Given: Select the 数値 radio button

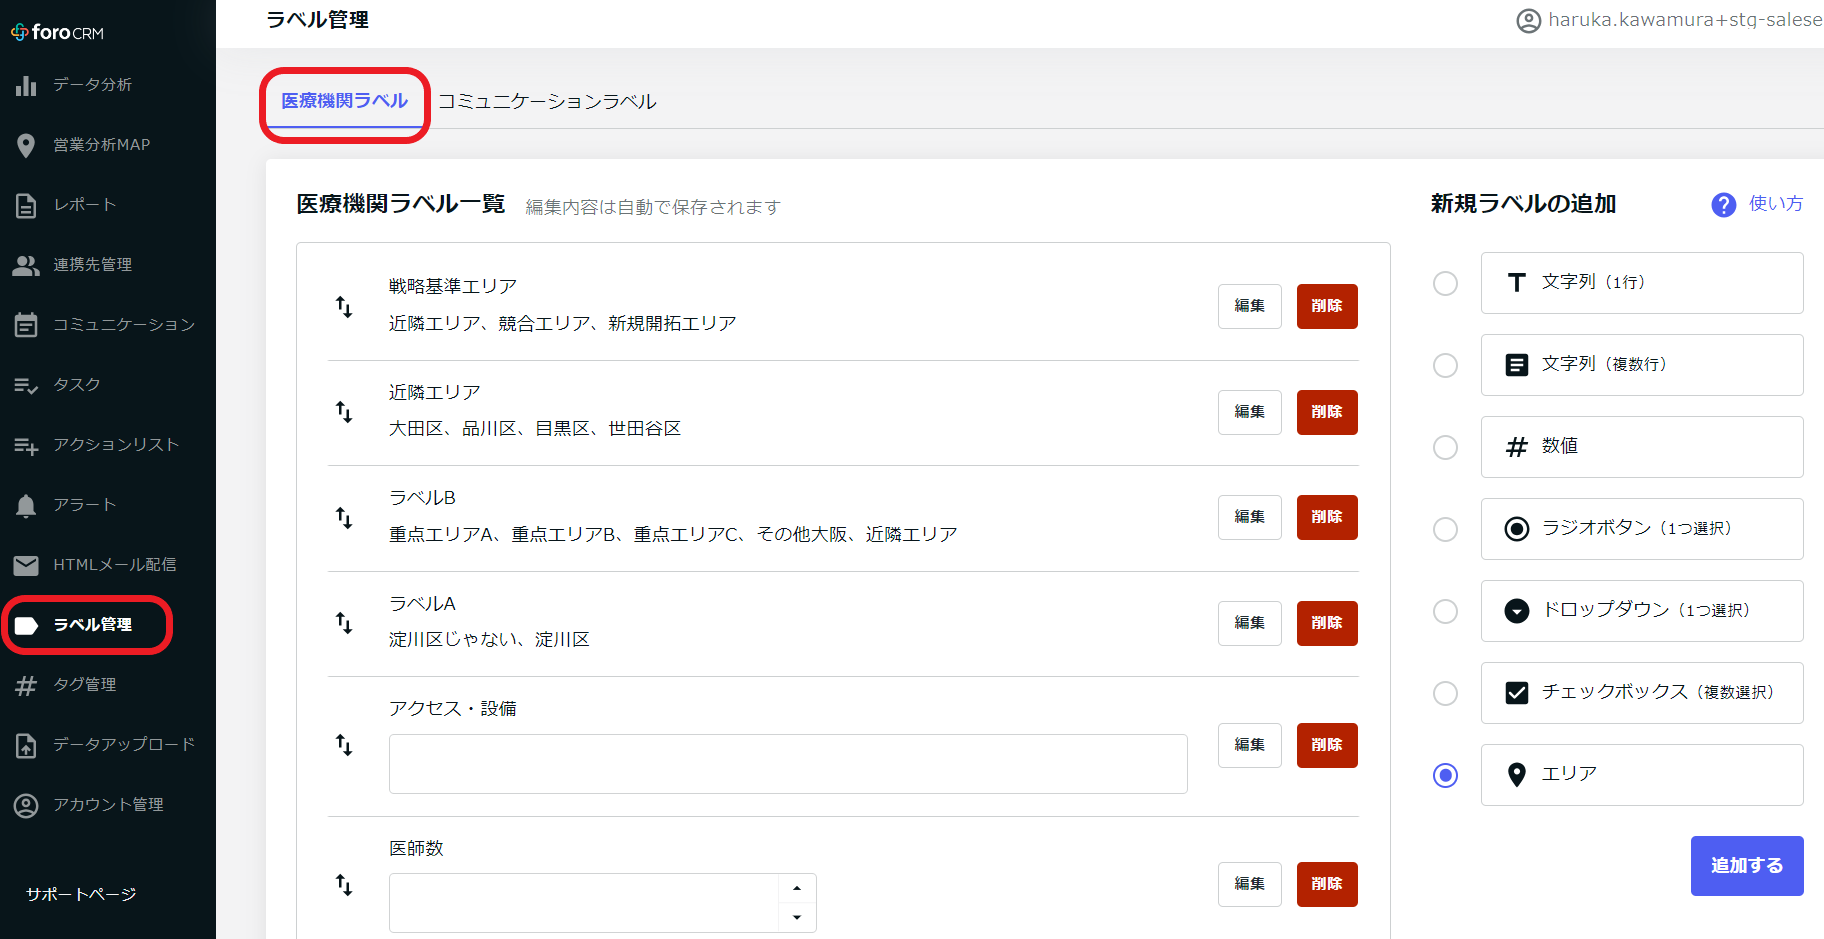Looking at the screenshot, I should click(1445, 447).
